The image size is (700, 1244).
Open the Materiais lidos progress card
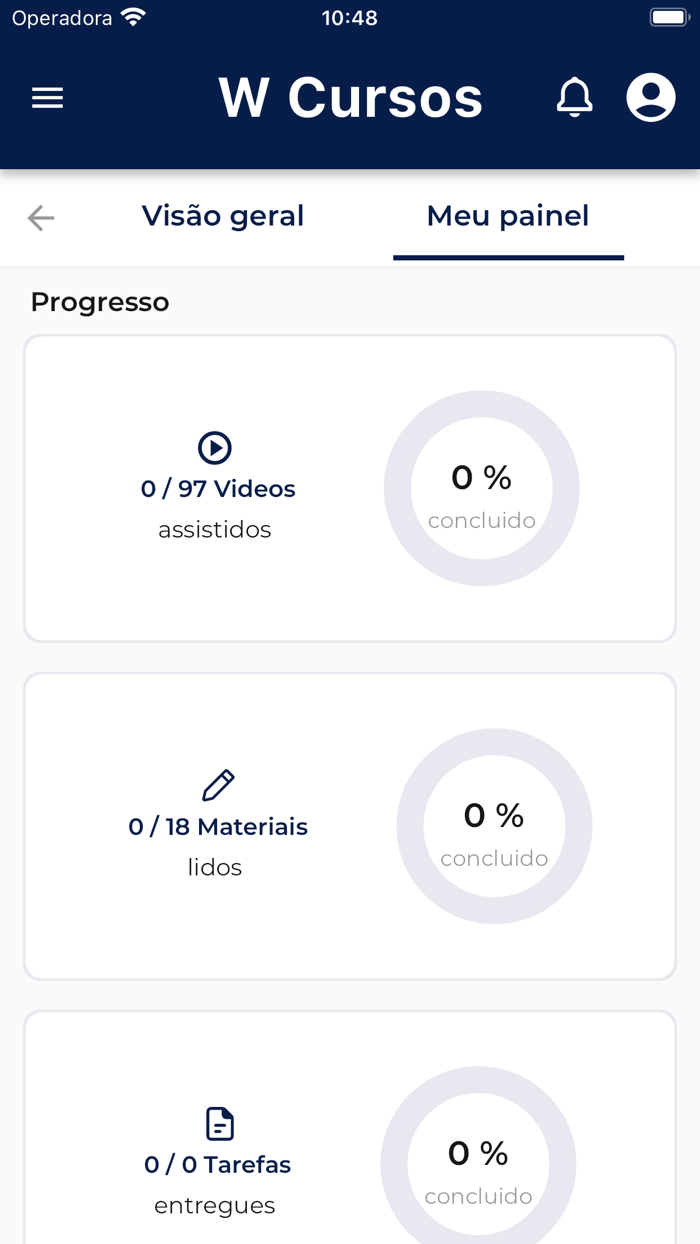point(350,826)
